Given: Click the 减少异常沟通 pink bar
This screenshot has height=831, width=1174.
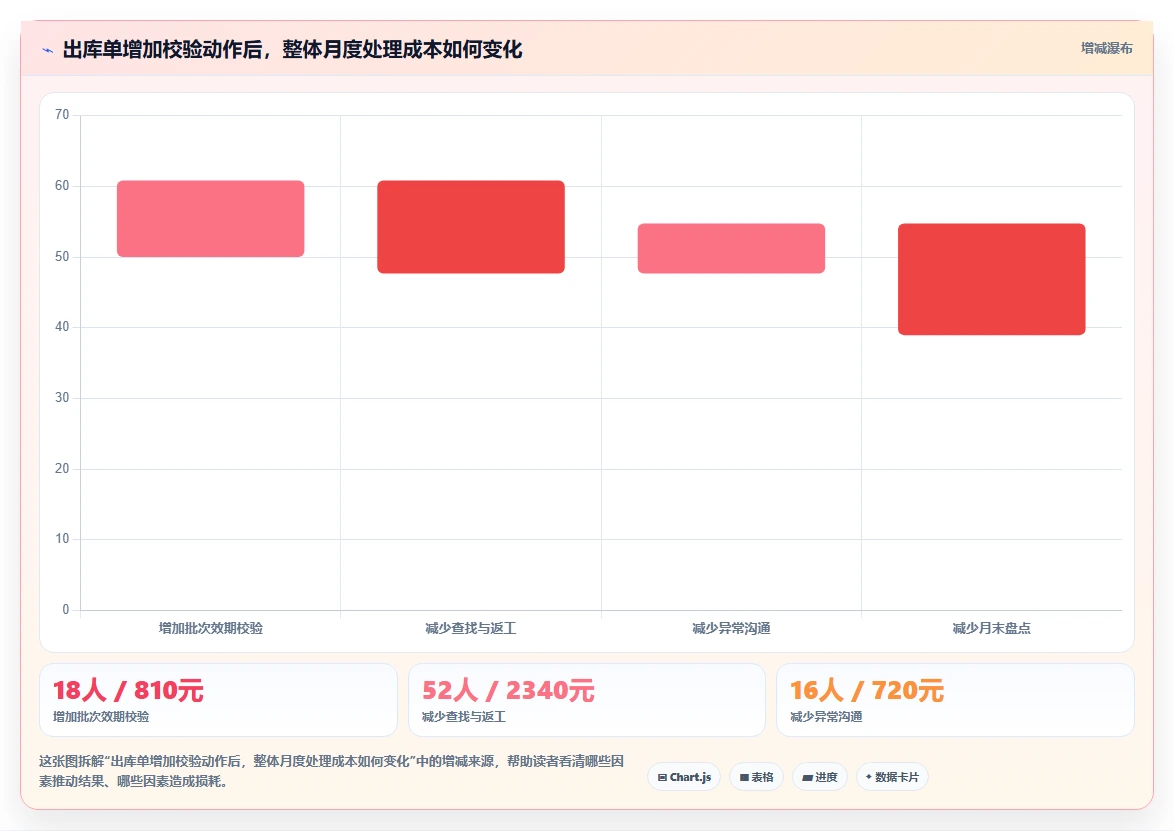Looking at the screenshot, I should (x=732, y=249).
